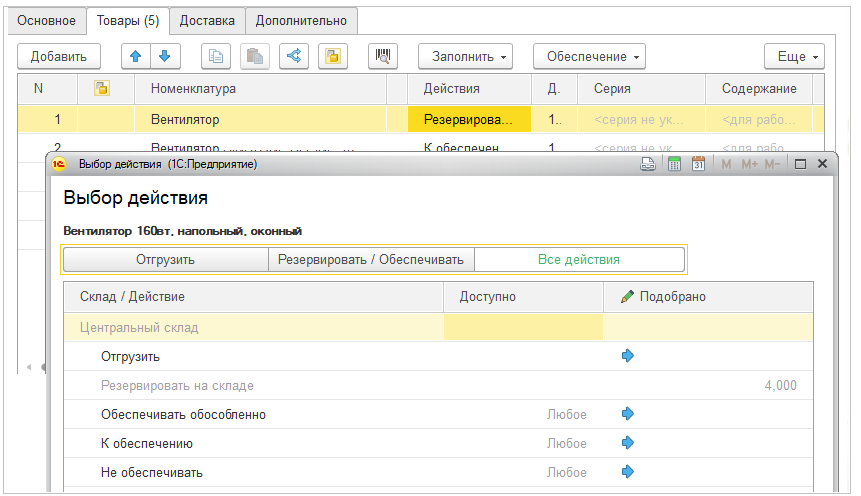The image size is (861, 496).
Task: Click the Содержание column header
Action: [759, 88]
